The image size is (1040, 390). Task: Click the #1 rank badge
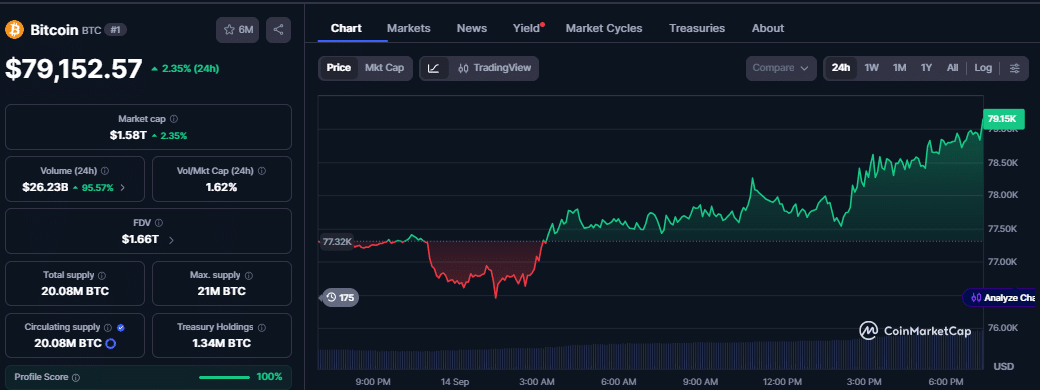(115, 30)
